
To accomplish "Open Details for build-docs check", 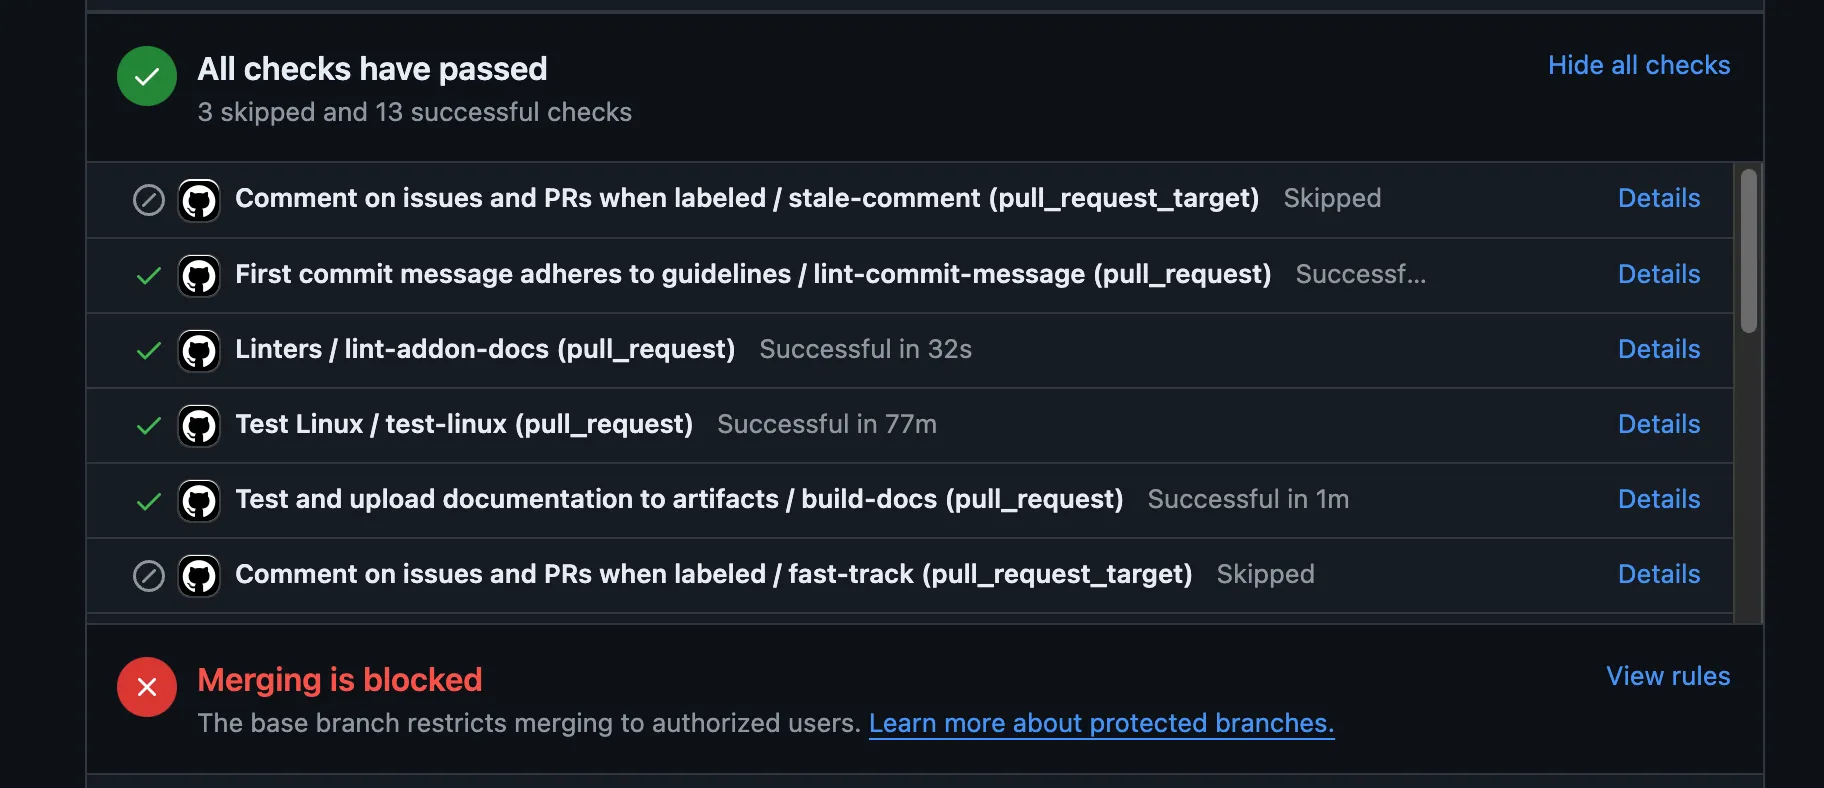I will tap(1659, 499).
